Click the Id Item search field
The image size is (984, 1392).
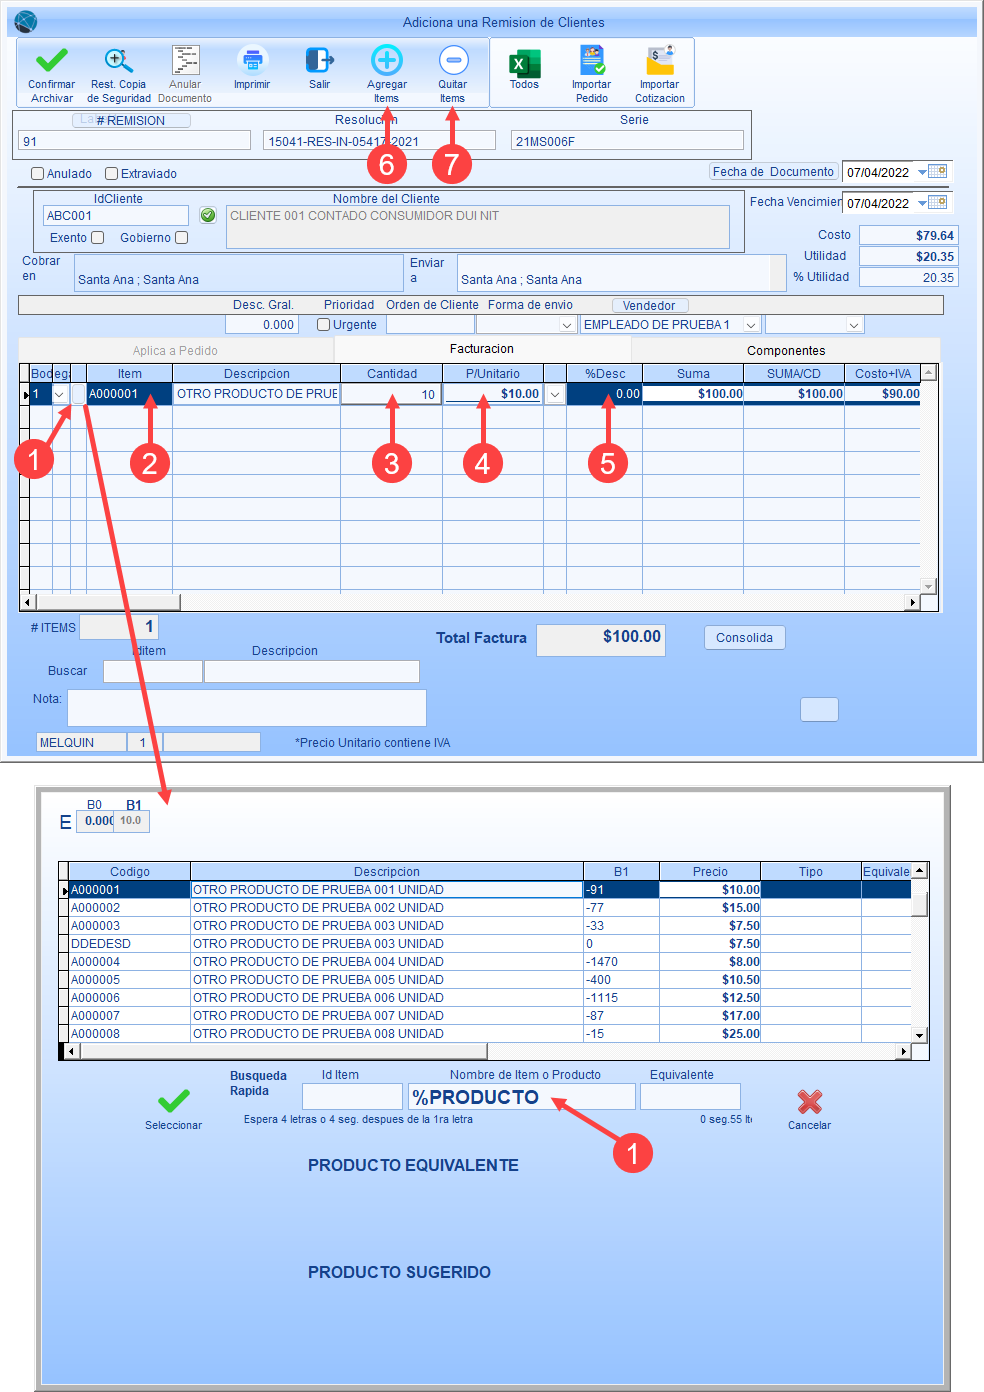(x=352, y=1097)
